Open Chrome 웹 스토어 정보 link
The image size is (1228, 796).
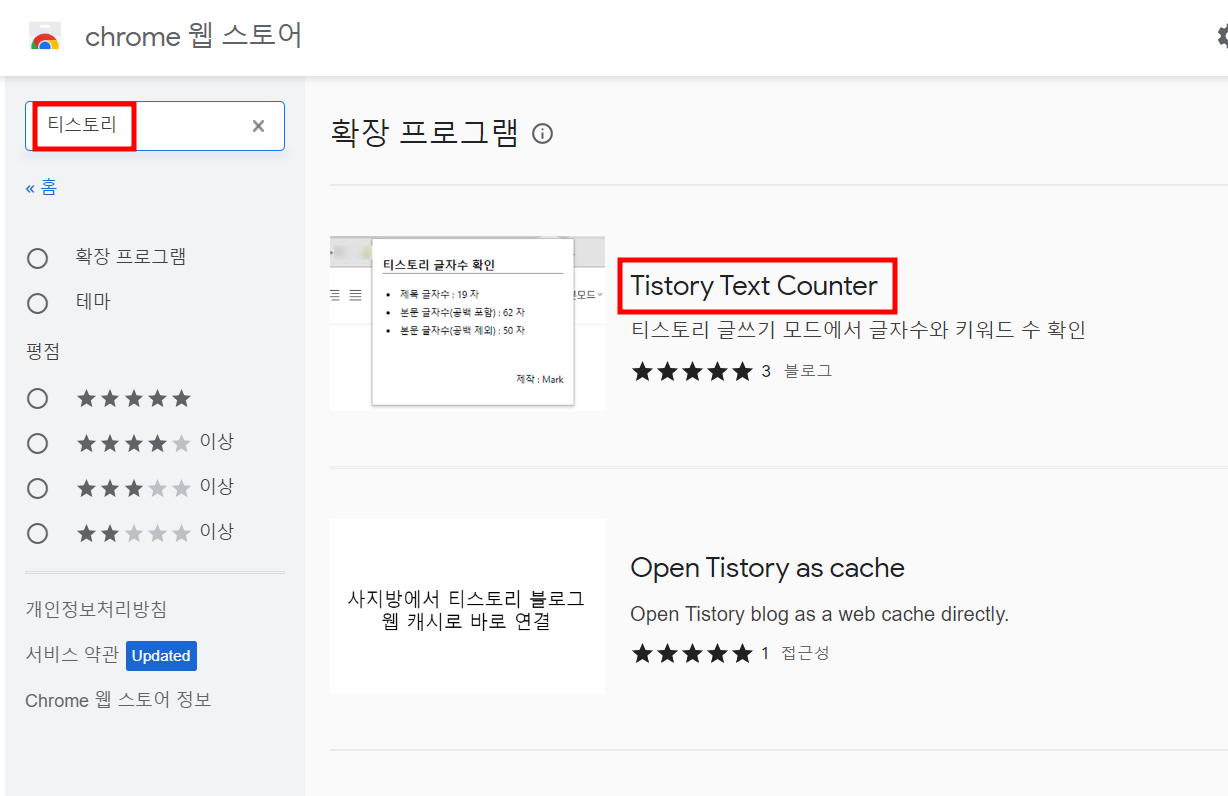click(118, 700)
